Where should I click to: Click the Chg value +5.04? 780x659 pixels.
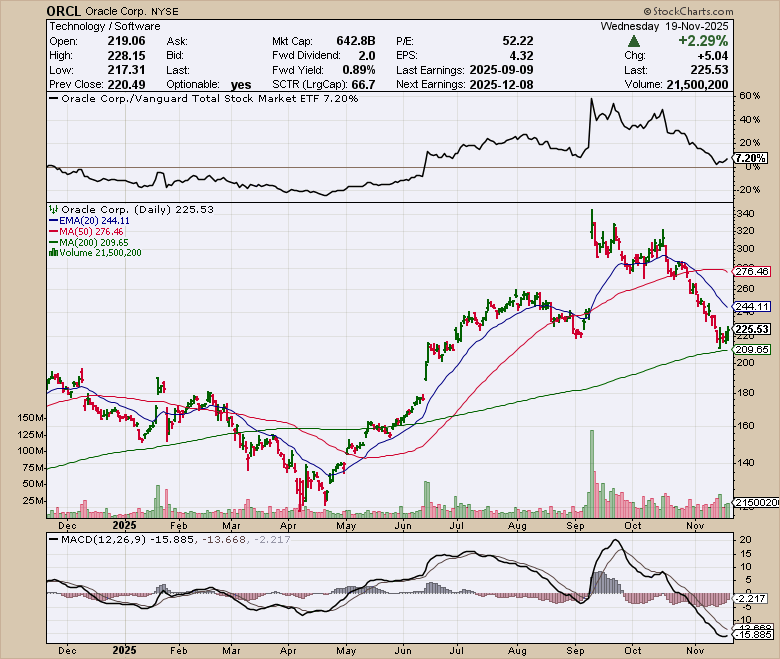[x=713, y=56]
